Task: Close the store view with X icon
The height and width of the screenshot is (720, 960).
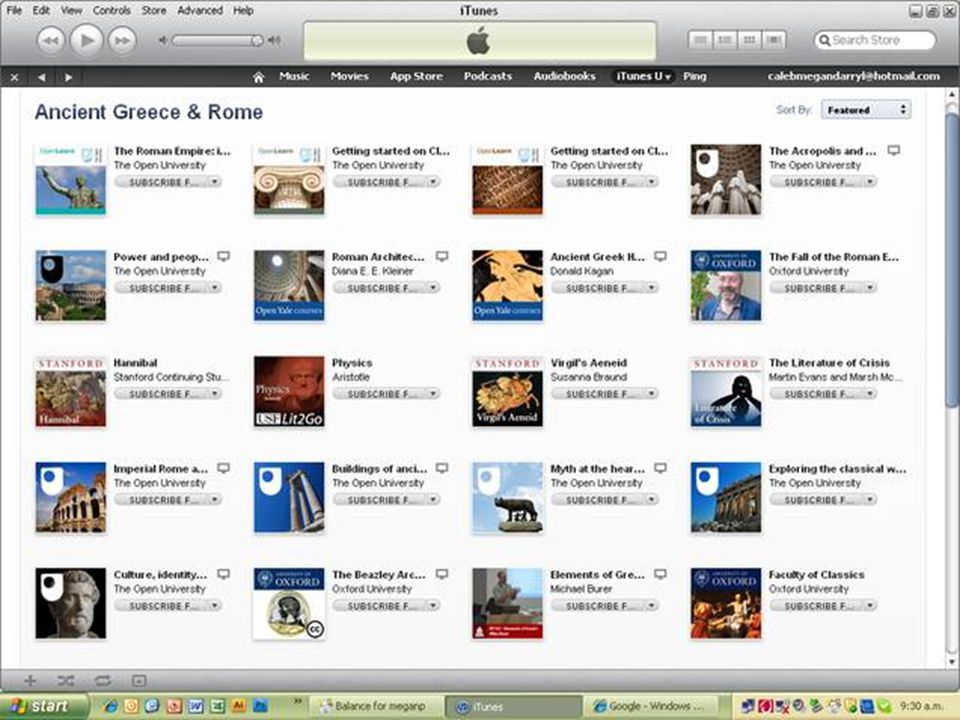Action: coord(15,77)
